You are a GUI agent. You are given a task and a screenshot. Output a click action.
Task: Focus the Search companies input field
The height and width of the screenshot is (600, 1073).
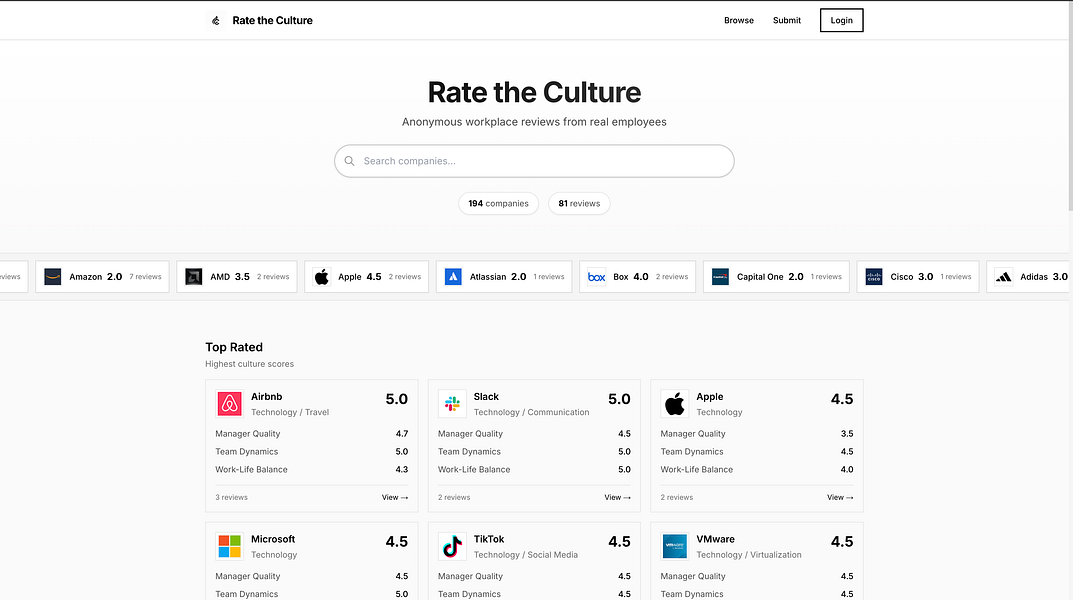[534, 161]
